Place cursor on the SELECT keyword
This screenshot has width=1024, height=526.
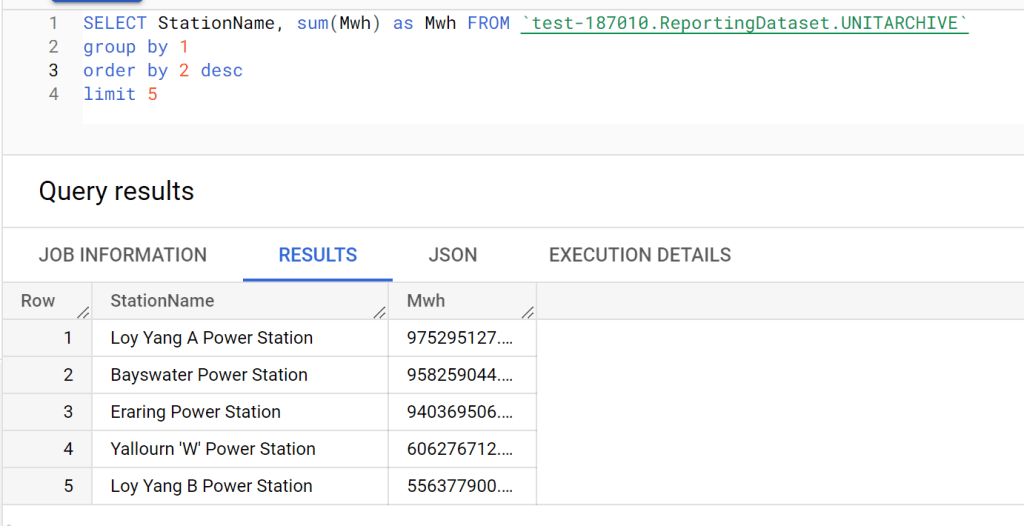pyautogui.click(x=115, y=23)
